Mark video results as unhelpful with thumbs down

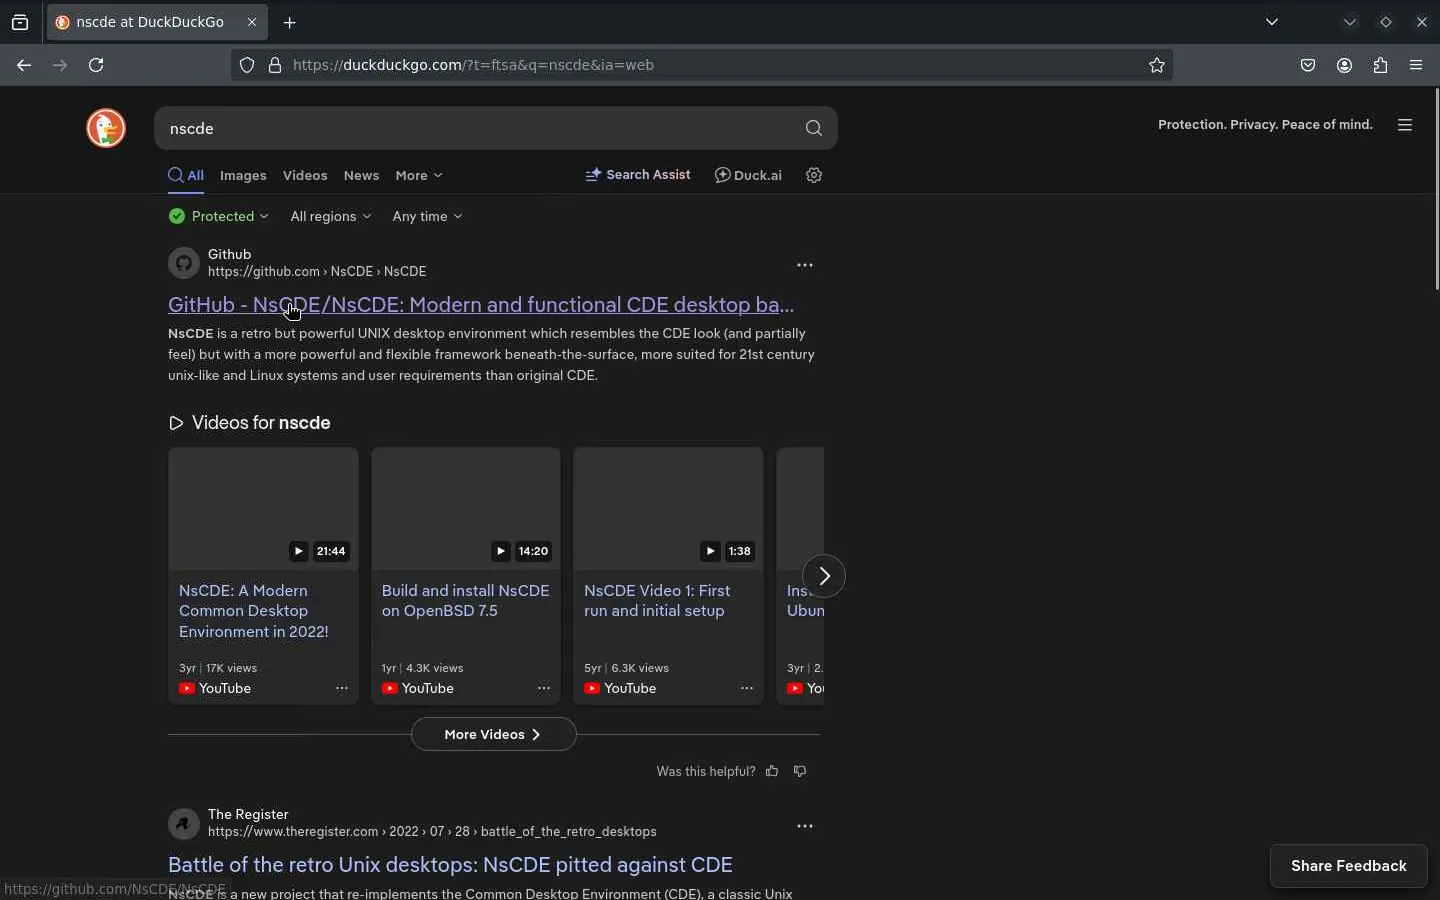coord(801,771)
